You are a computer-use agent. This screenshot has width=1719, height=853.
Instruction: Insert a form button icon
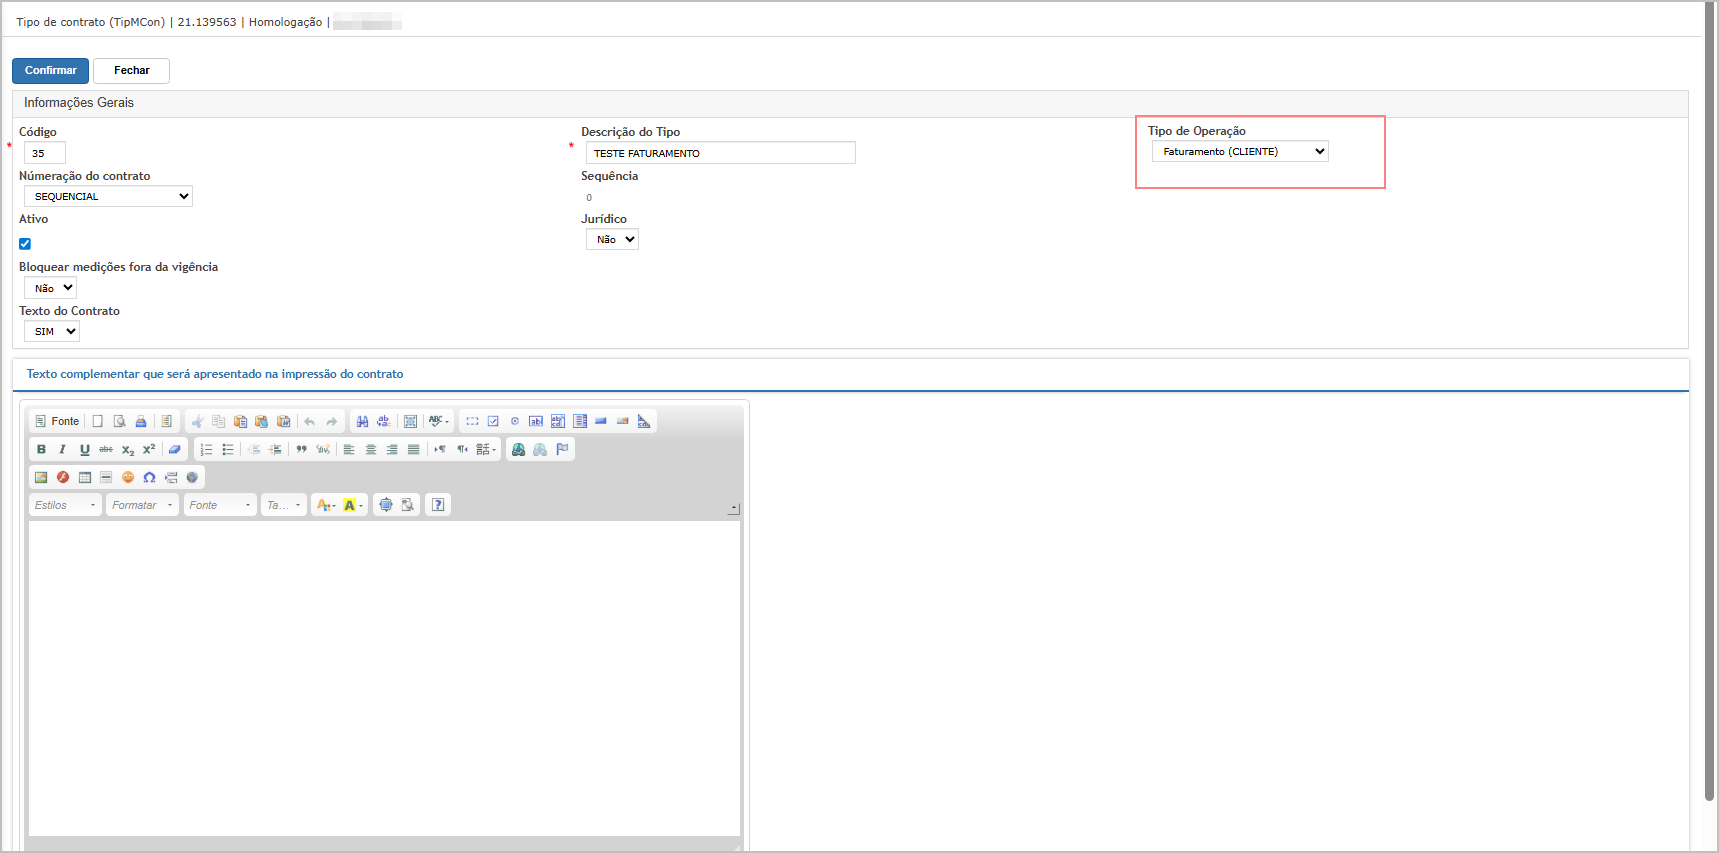coord(601,421)
